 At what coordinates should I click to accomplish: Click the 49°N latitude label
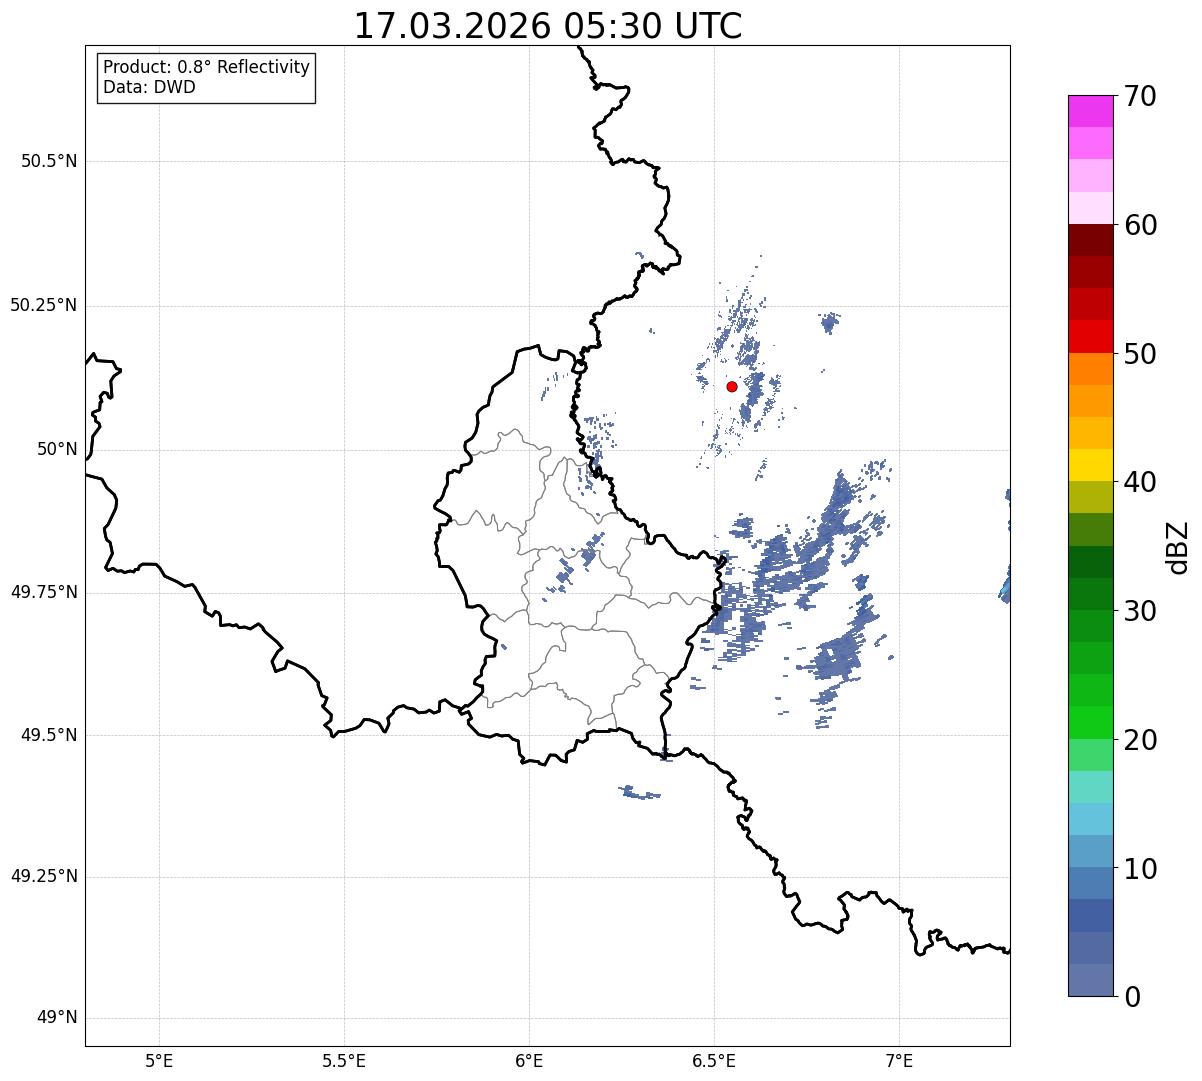(x=57, y=1018)
